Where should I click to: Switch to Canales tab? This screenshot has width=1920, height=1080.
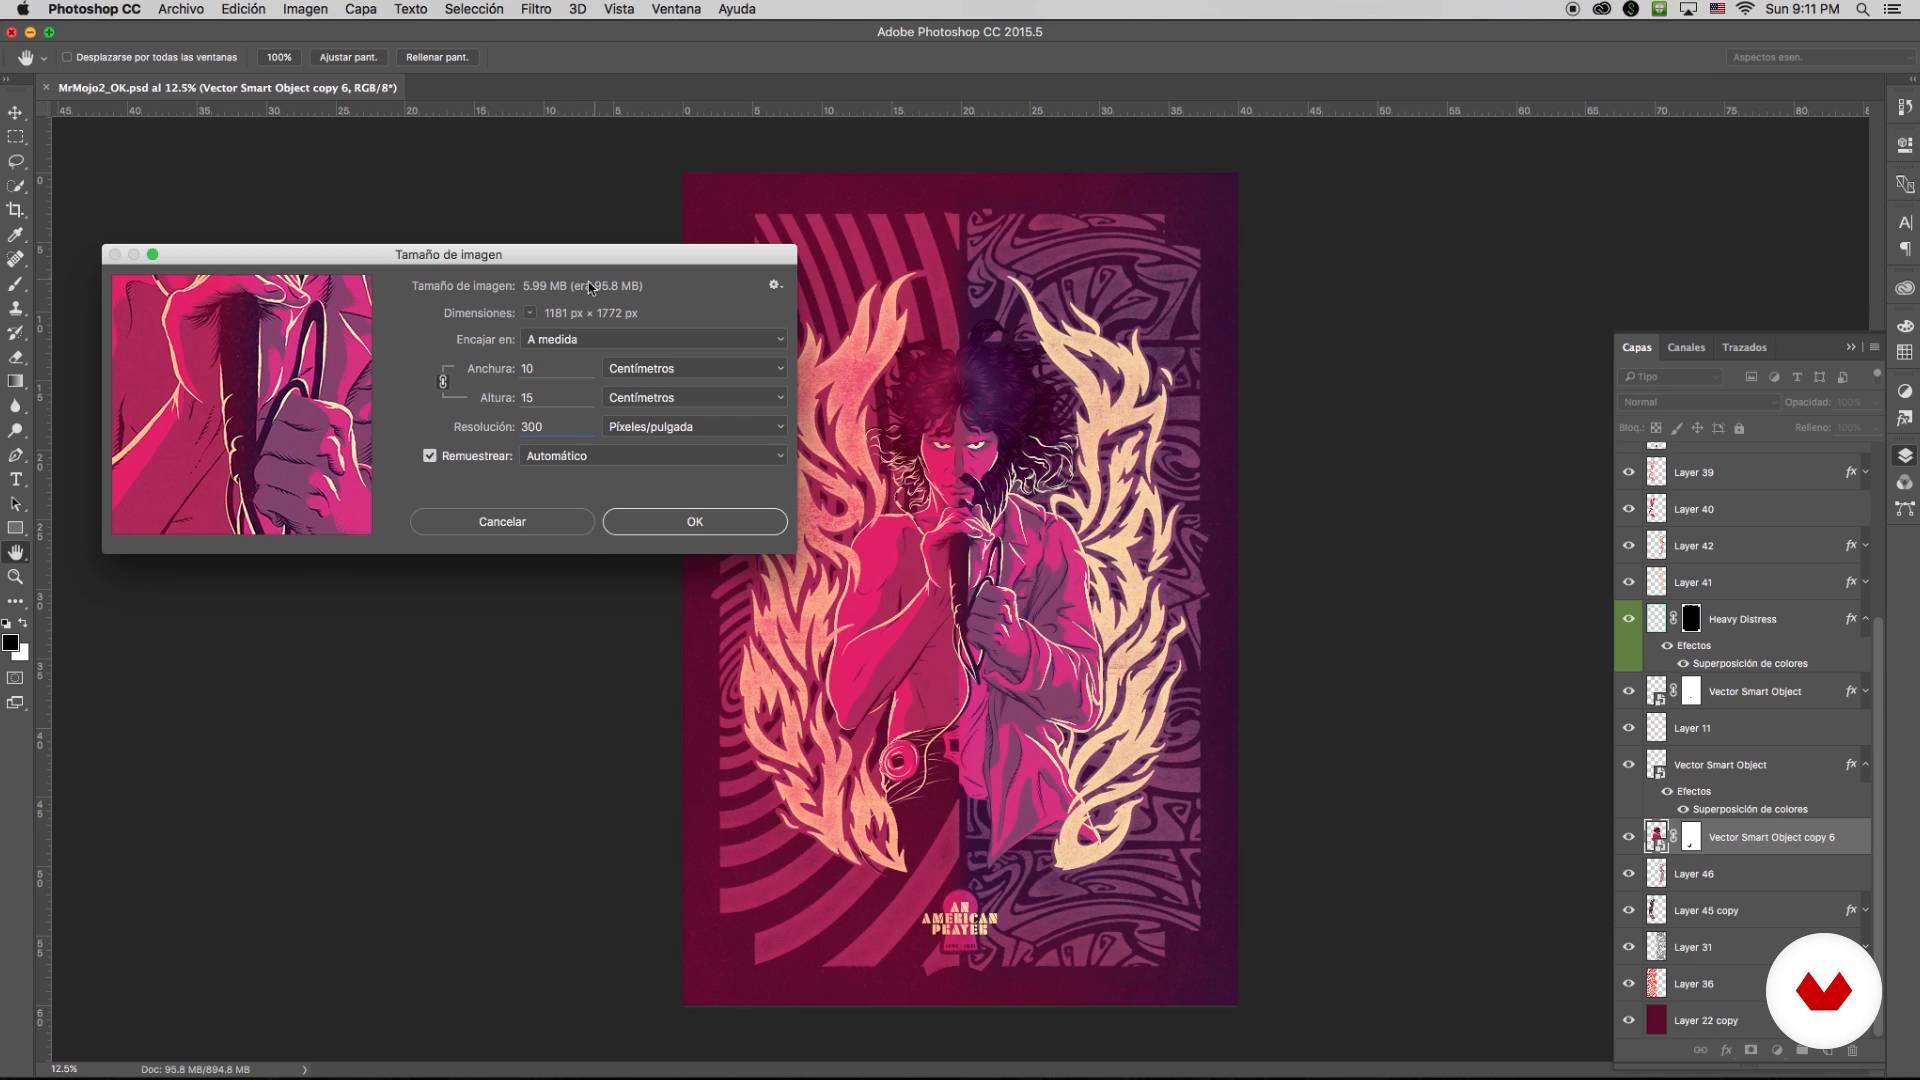click(x=1686, y=347)
